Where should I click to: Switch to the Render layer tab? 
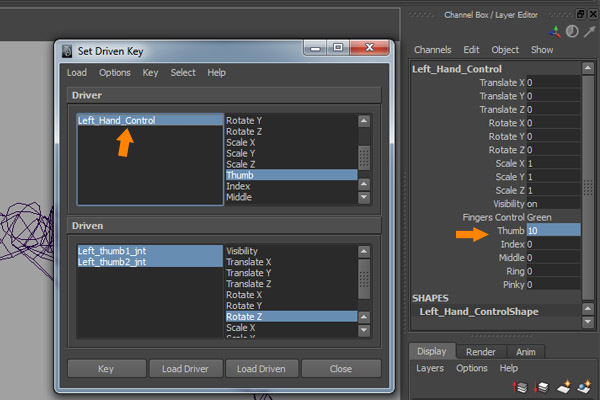pos(481,352)
